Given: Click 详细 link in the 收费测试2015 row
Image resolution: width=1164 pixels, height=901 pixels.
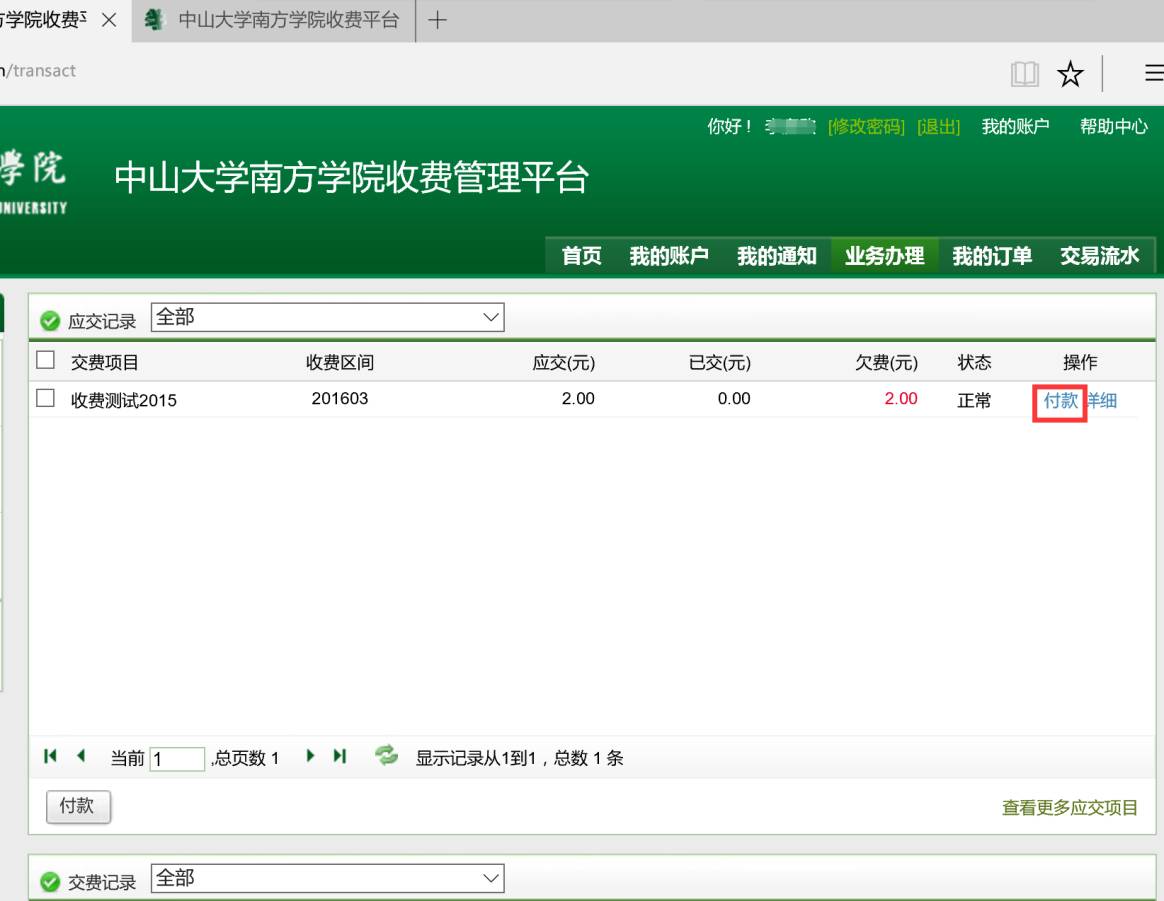Looking at the screenshot, I should coord(1102,401).
